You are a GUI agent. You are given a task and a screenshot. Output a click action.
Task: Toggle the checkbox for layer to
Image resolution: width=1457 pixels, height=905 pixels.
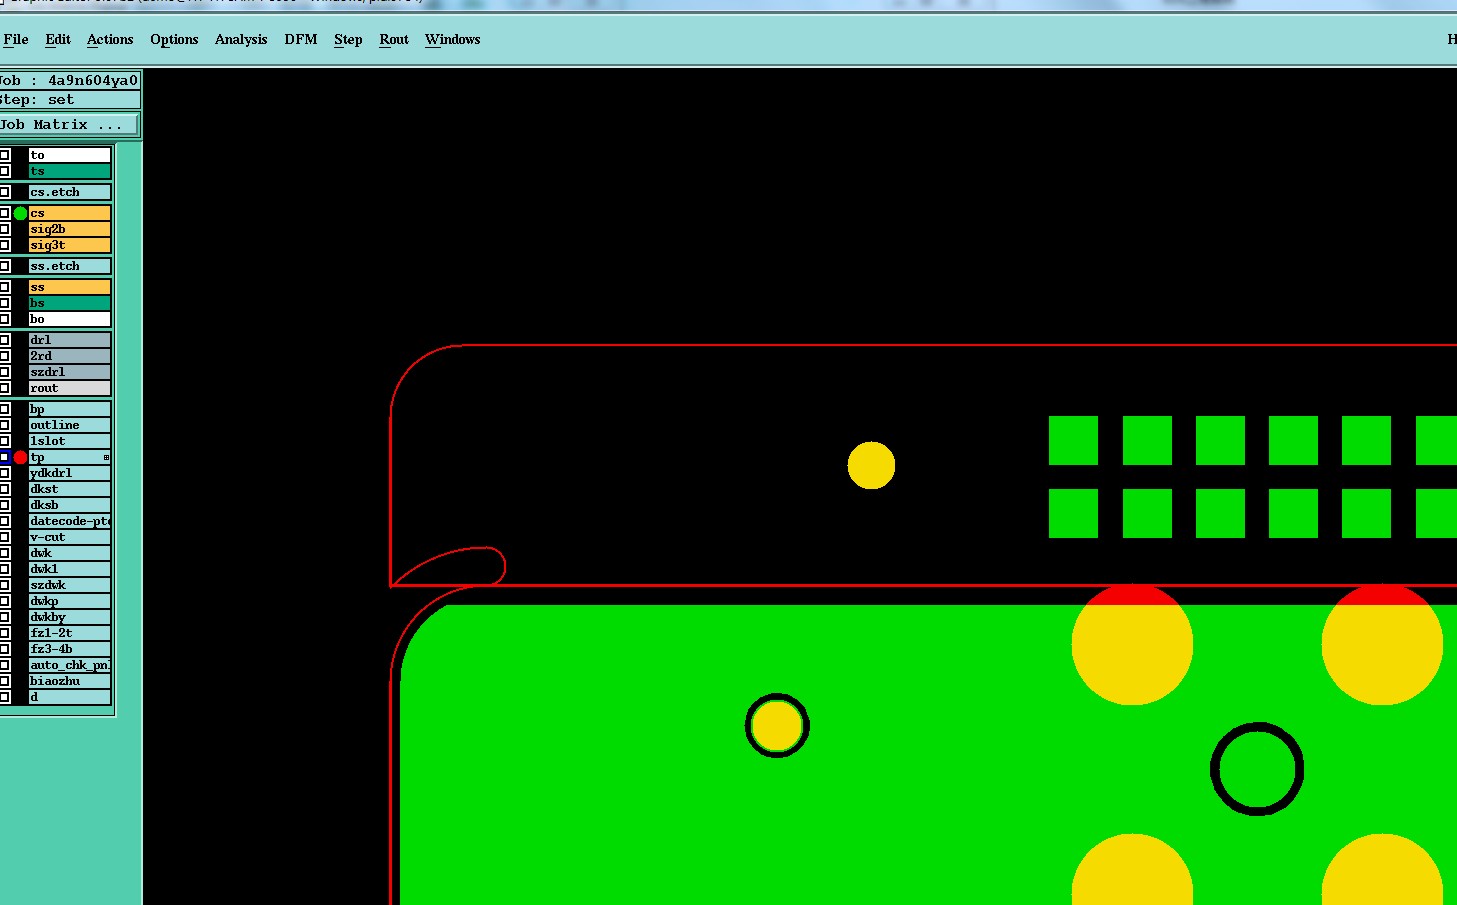[x=5, y=155]
